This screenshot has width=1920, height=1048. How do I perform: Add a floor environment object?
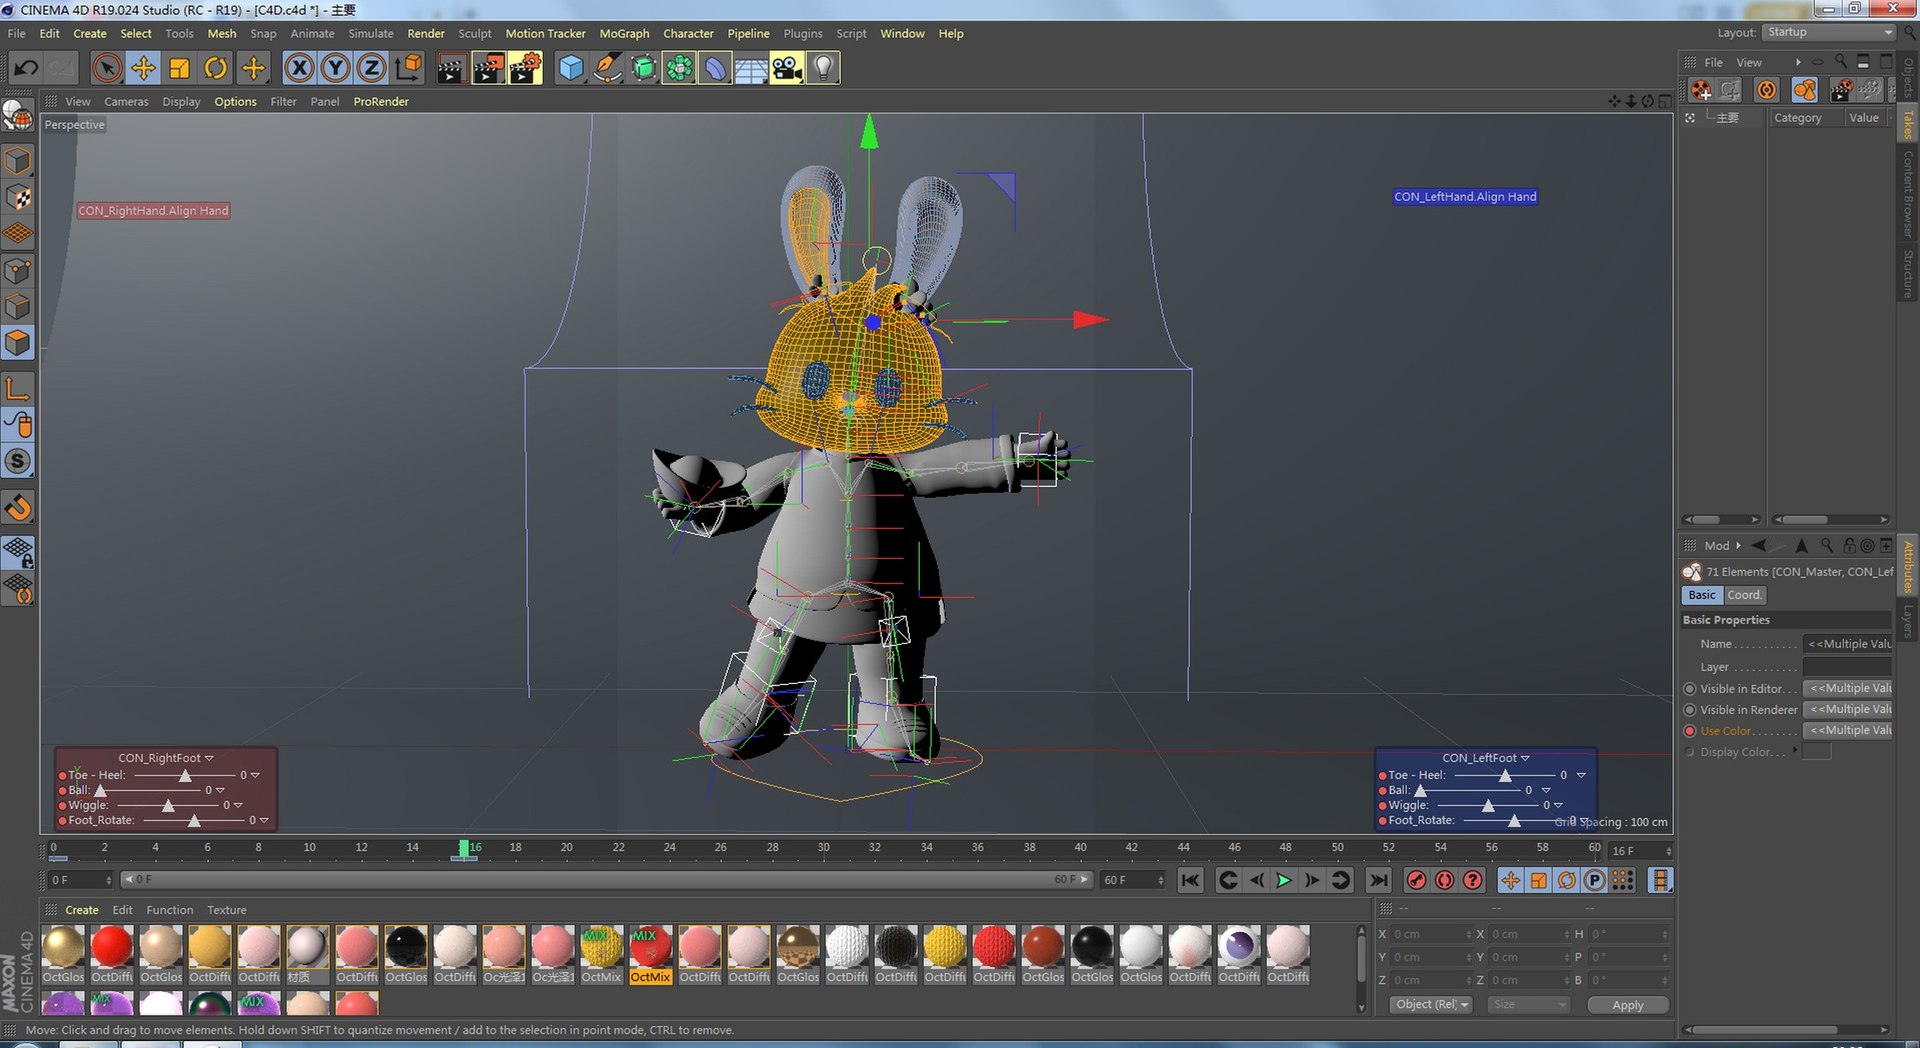[x=751, y=68]
